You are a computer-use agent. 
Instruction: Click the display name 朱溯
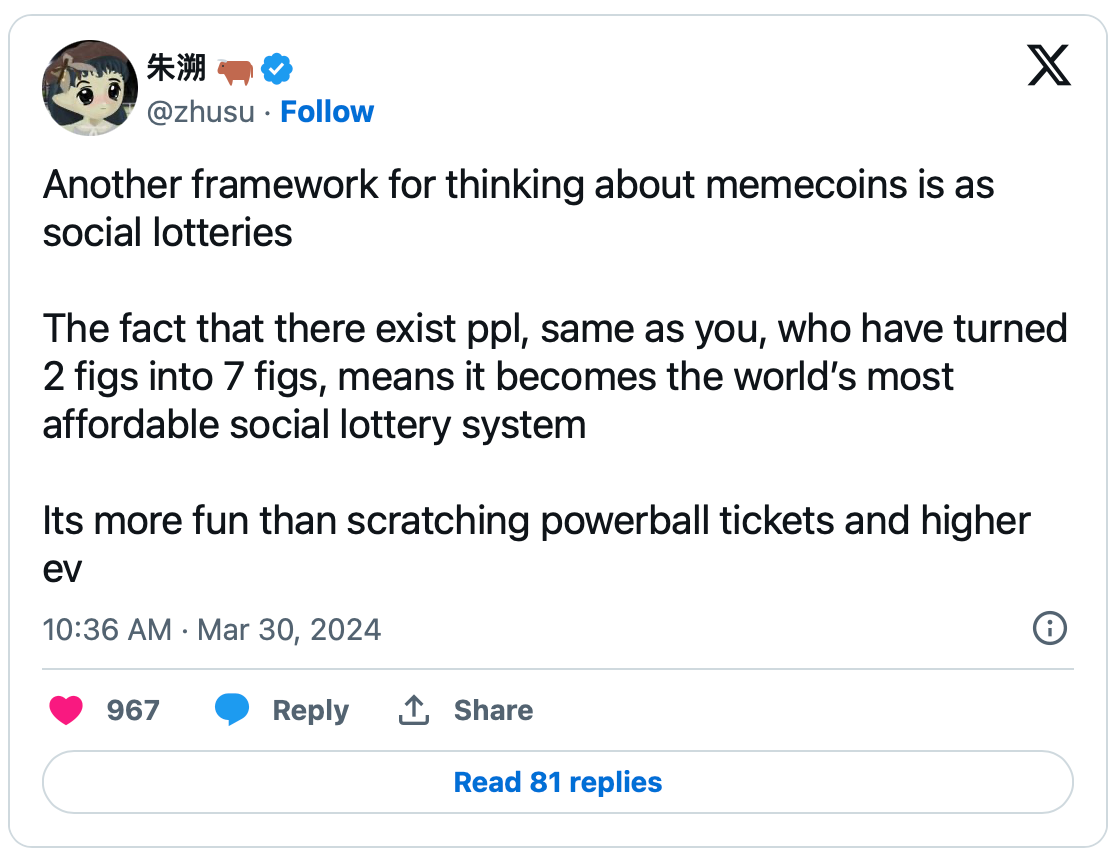point(177,68)
